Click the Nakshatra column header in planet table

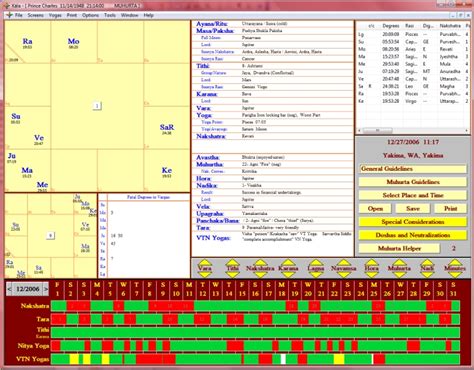point(450,26)
